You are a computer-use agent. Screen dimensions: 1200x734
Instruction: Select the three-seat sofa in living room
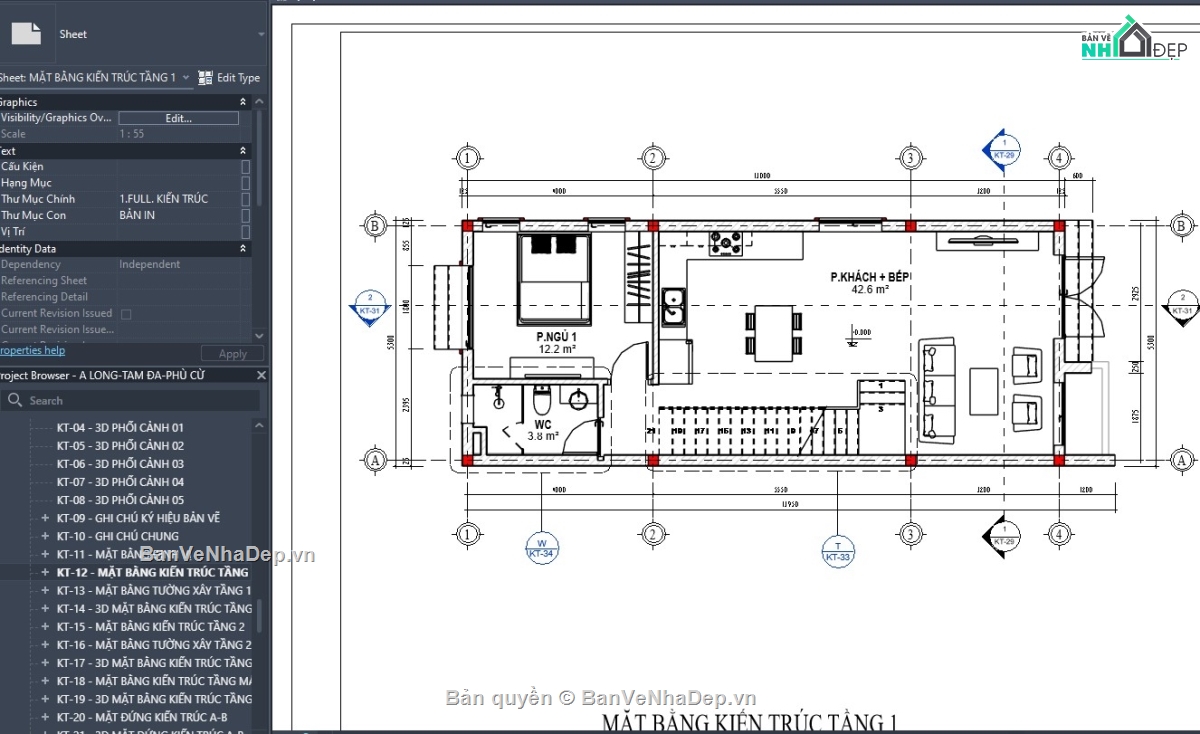coord(938,390)
